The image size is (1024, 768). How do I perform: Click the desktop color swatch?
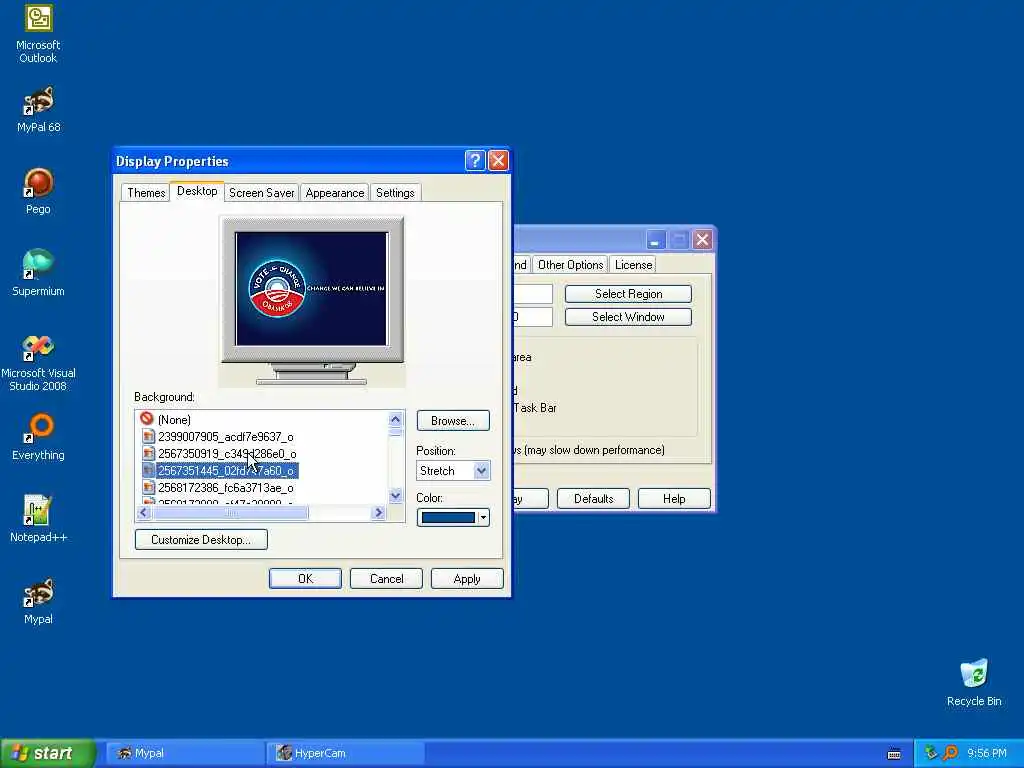[x=448, y=517]
